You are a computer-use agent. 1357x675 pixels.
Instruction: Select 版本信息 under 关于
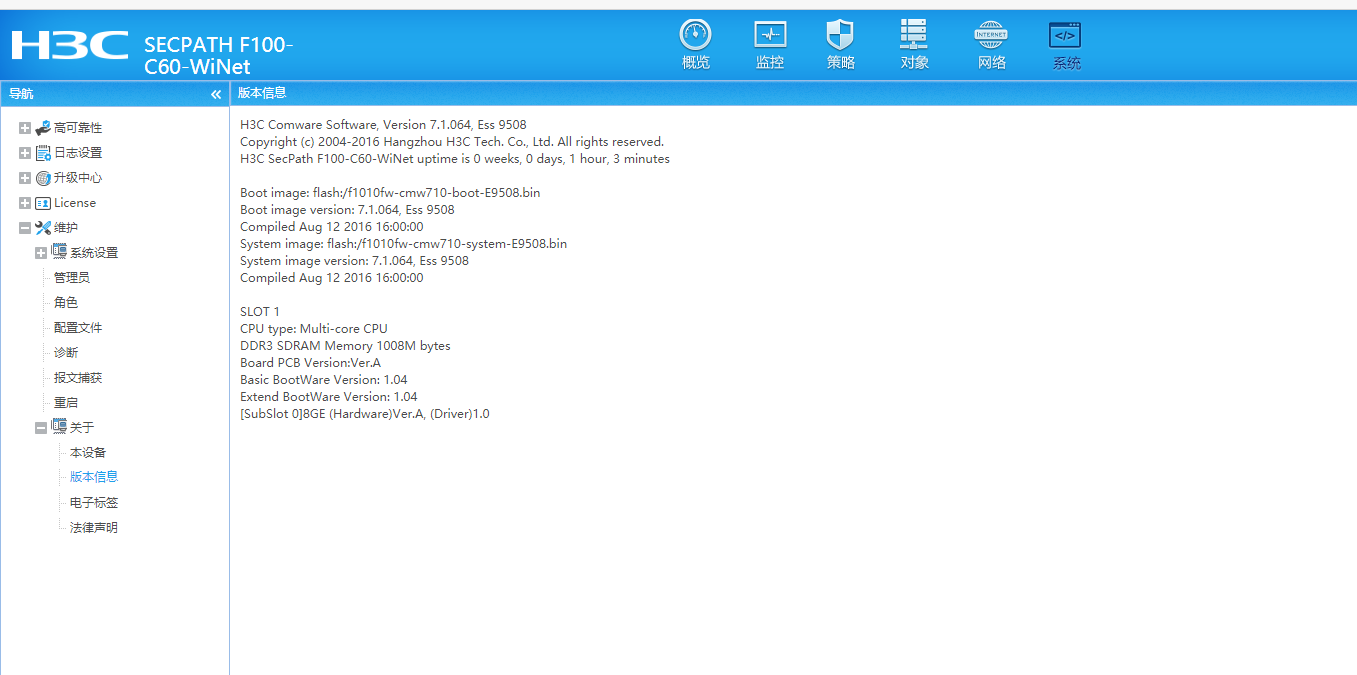tap(94, 477)
